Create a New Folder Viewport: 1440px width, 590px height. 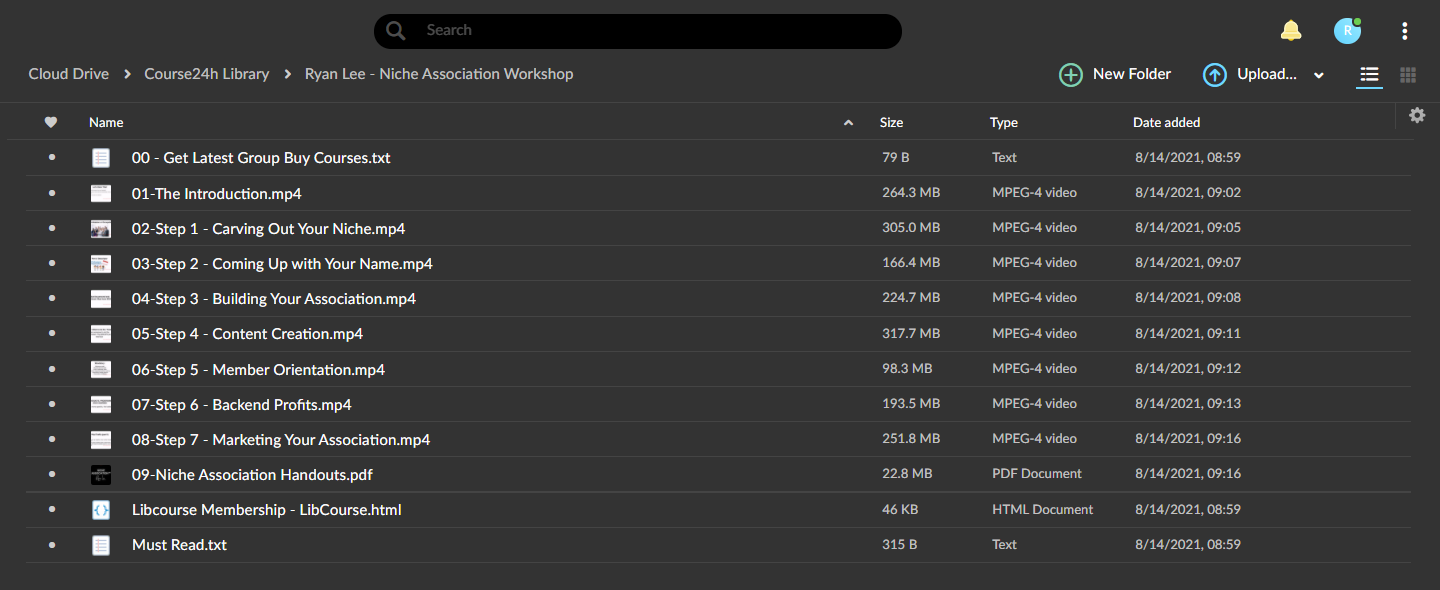click(1115, 74)
